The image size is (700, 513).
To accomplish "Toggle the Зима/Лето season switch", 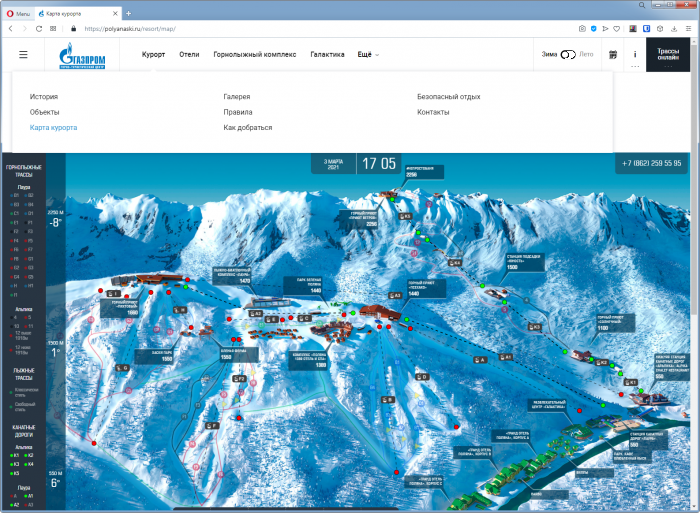I will pyautogui.click(x=568, y=54).
